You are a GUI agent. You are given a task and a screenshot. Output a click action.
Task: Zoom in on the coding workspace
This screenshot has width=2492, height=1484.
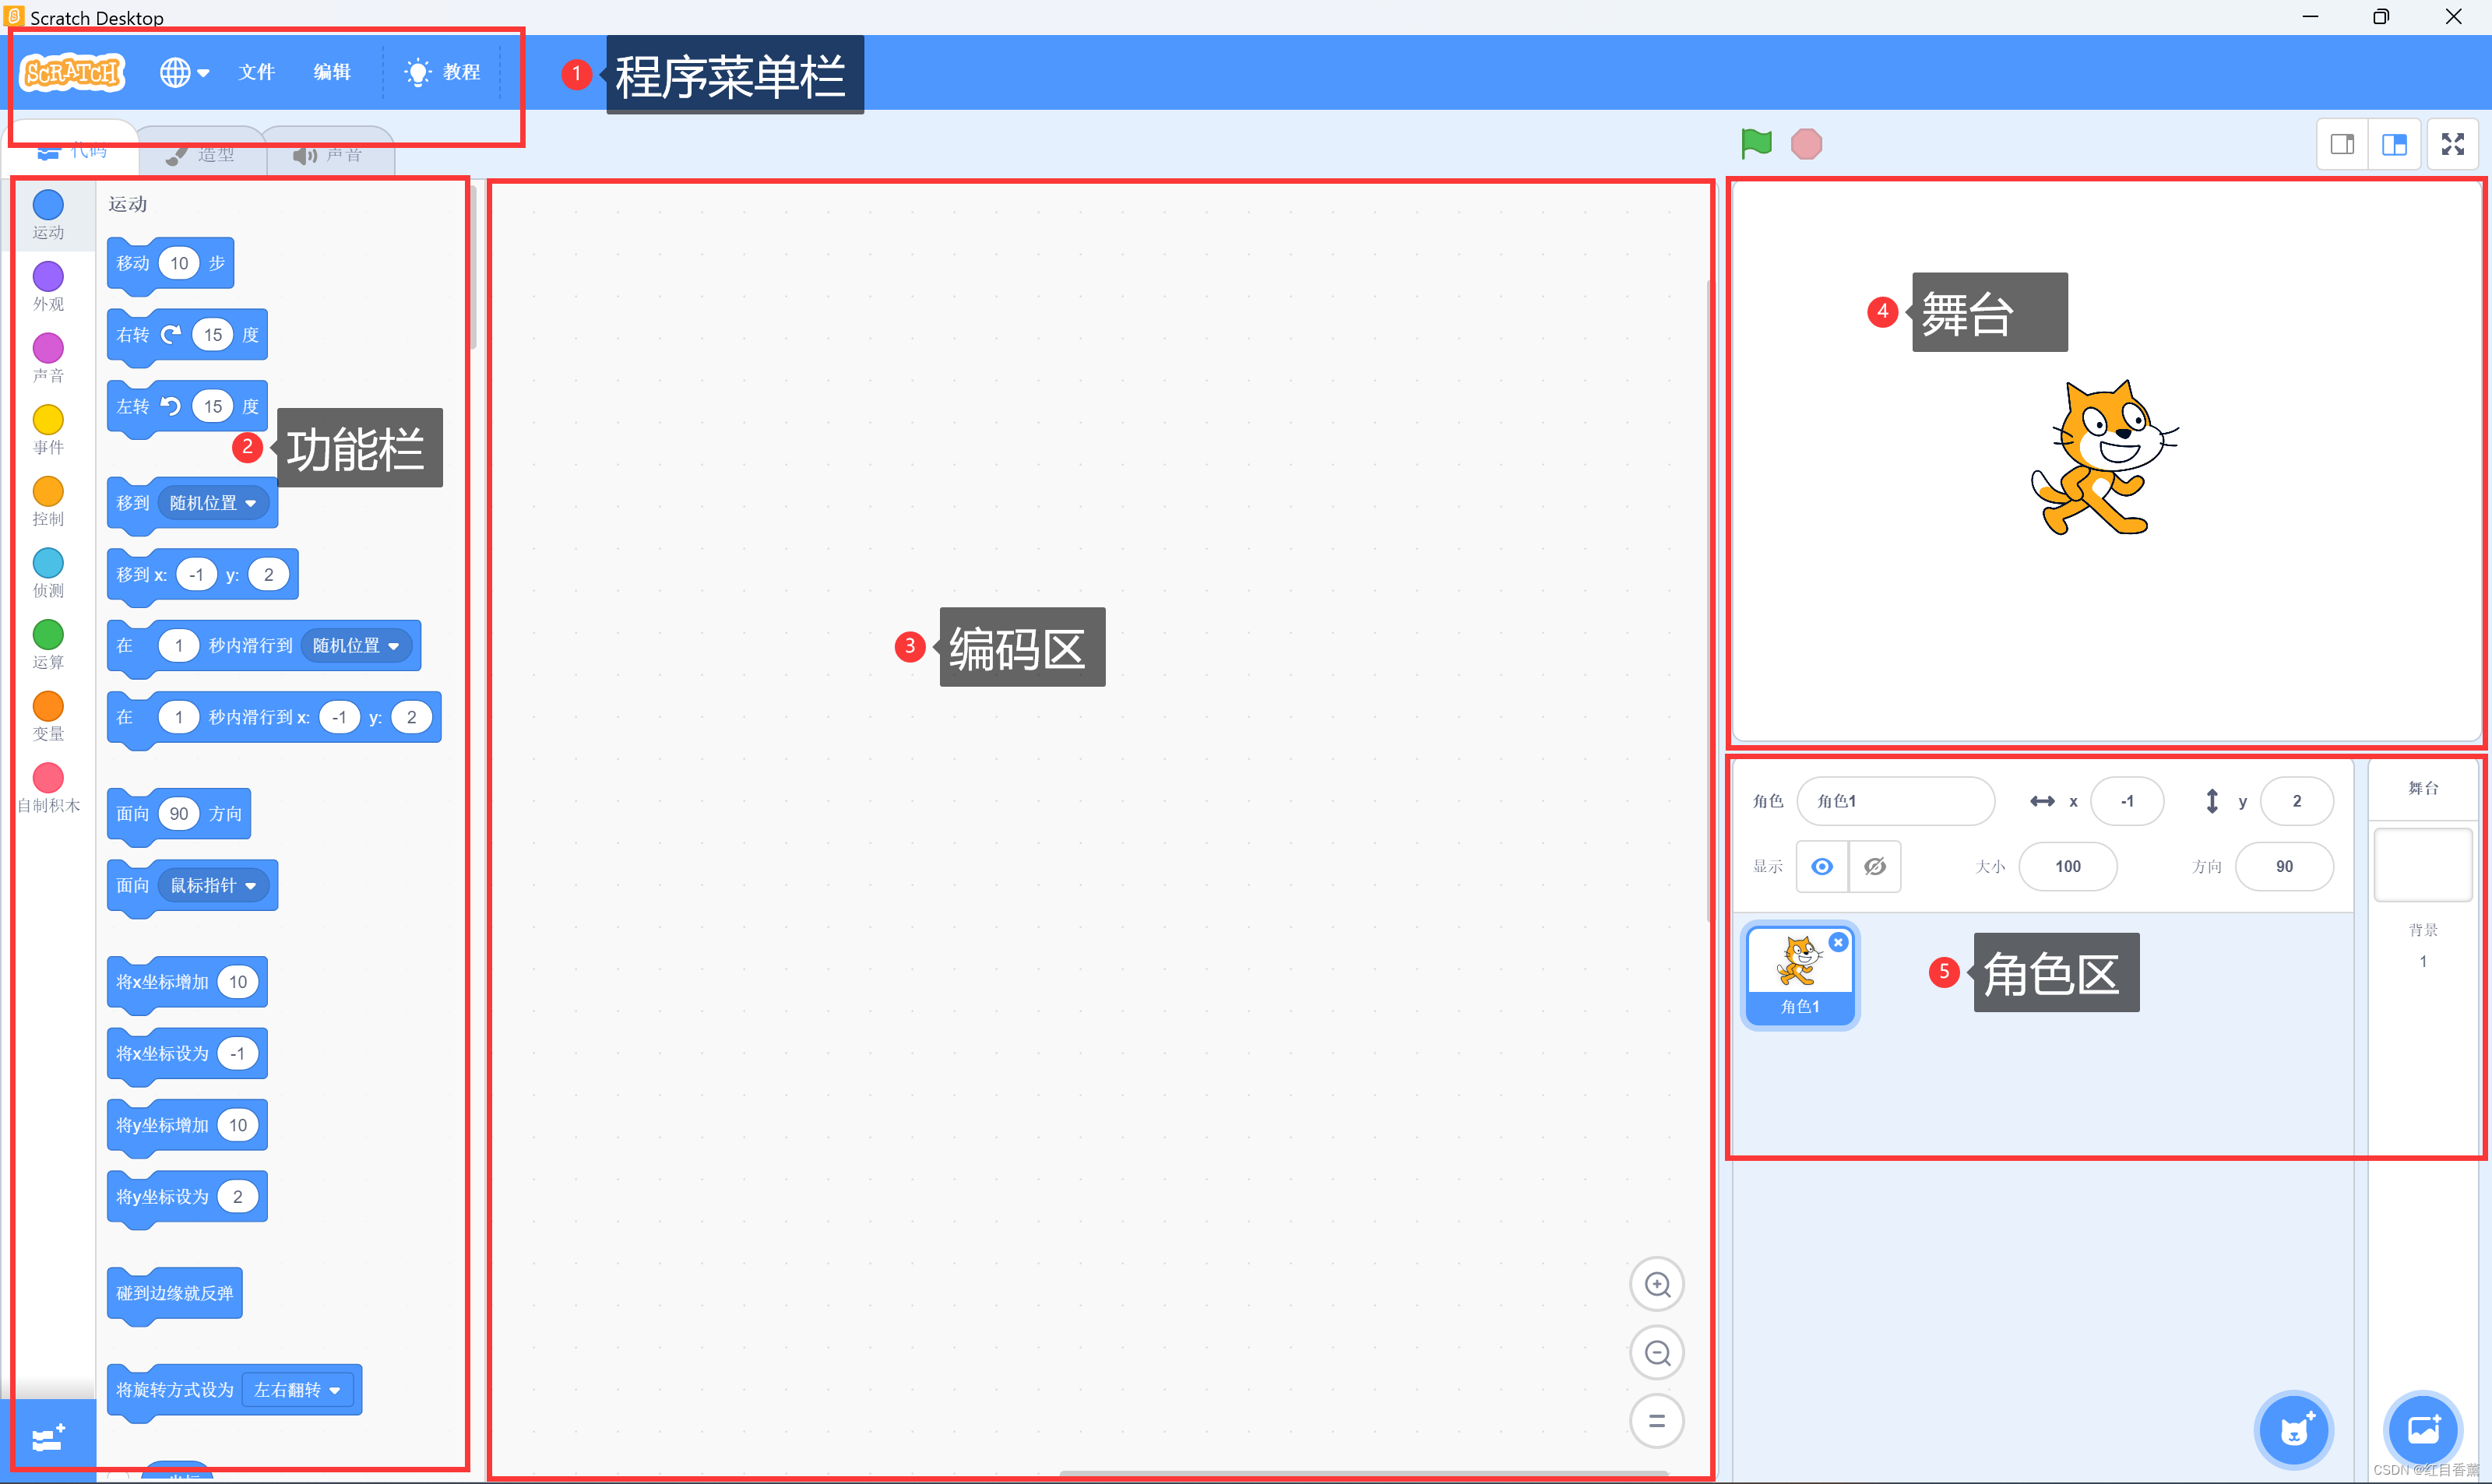click(x=1657, y=1284)
